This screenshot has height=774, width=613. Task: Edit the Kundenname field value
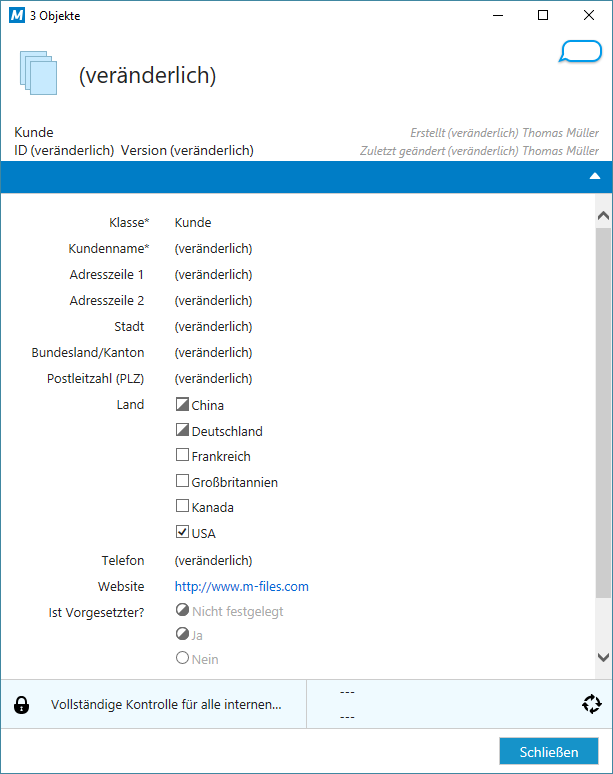click(x=213, y=249)
